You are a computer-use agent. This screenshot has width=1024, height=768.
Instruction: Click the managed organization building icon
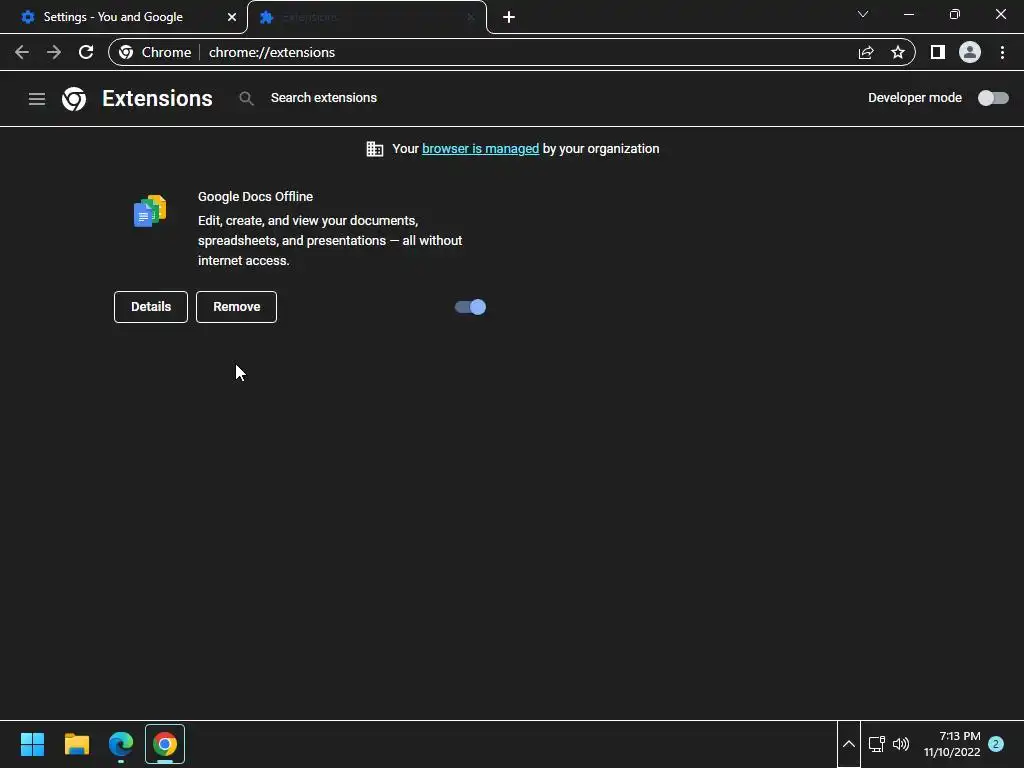tap(375, 149)
